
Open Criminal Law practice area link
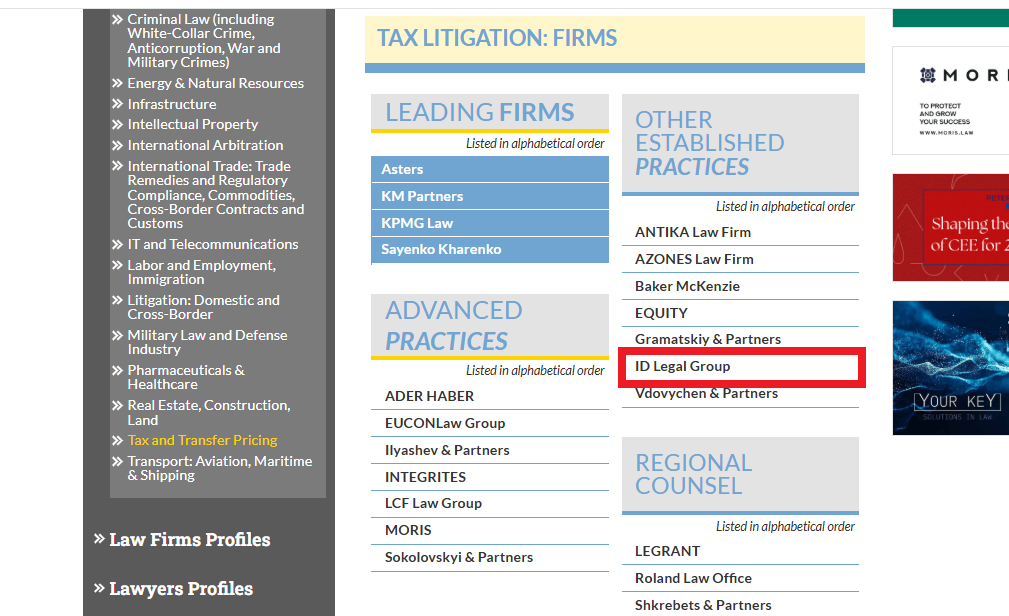[204, 41]
